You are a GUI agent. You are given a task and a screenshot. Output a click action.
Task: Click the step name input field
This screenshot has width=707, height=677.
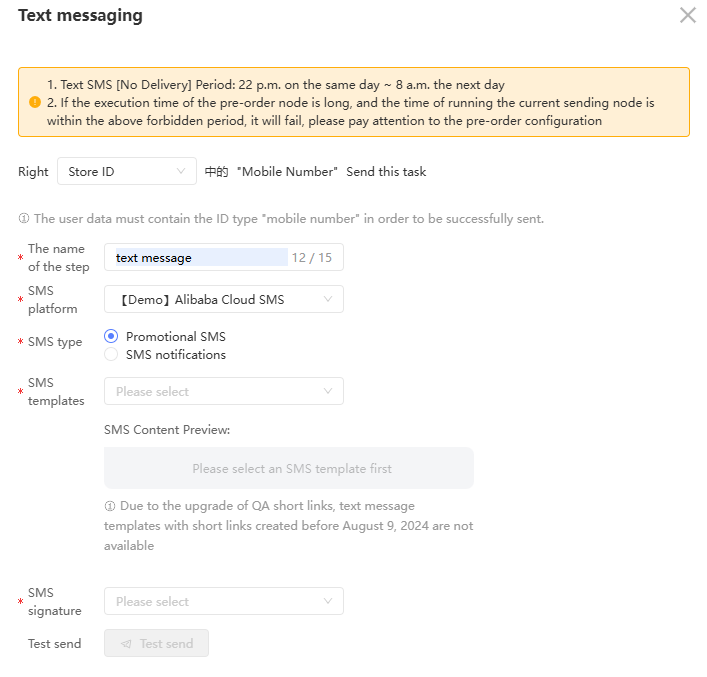pyautogui.click(x=200, y=257)
